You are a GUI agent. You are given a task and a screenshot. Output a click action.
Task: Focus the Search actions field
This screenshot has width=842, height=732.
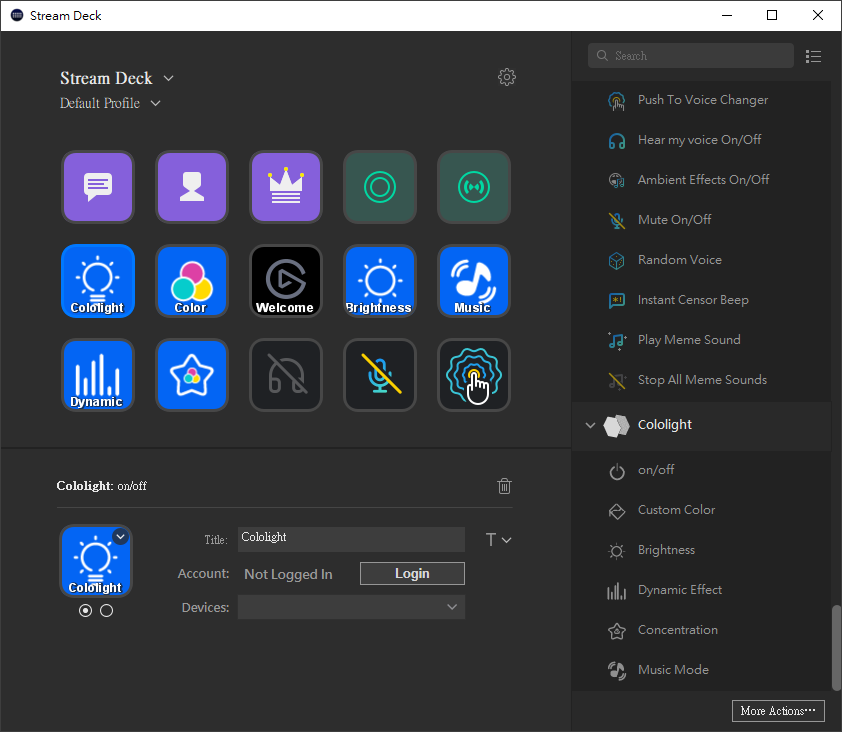click(x=691, y=56)
